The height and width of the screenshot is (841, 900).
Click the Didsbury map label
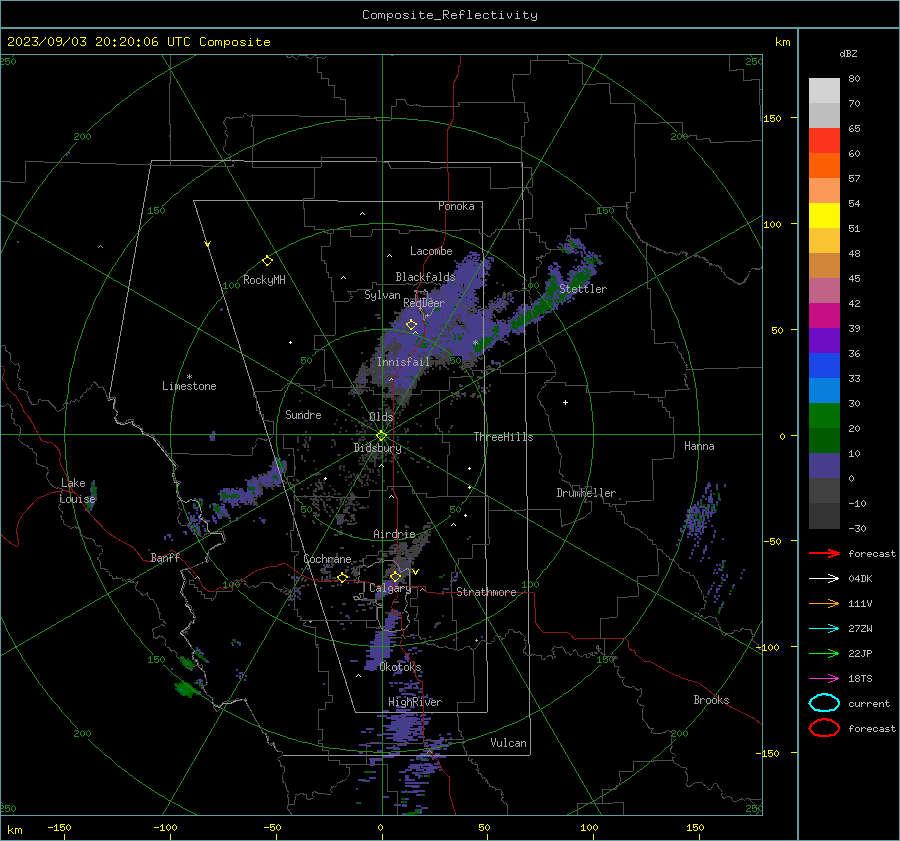click(378, 448)
